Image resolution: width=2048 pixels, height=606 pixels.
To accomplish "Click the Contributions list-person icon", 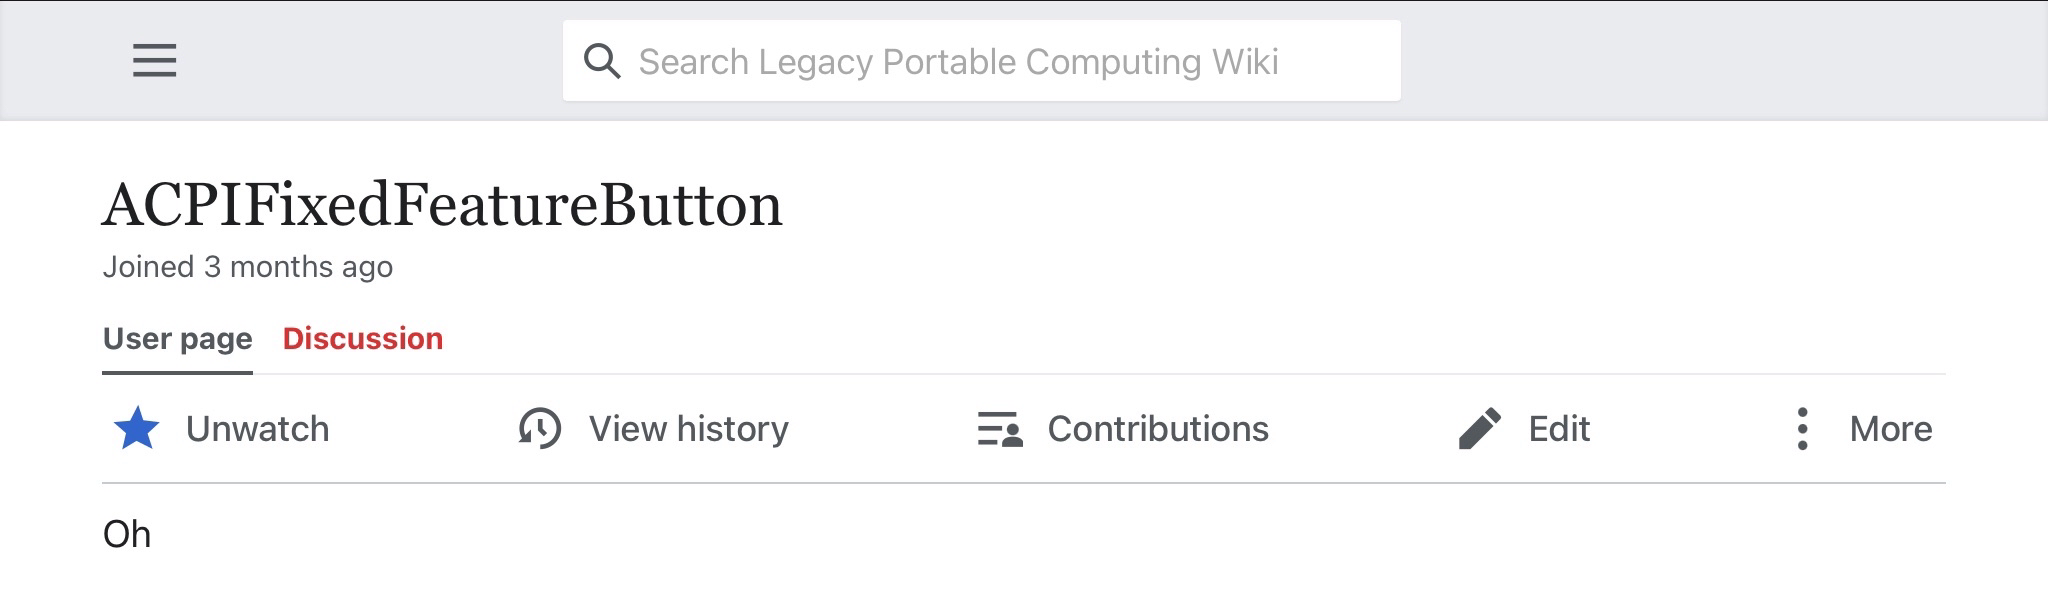I will click(1000, 429).
